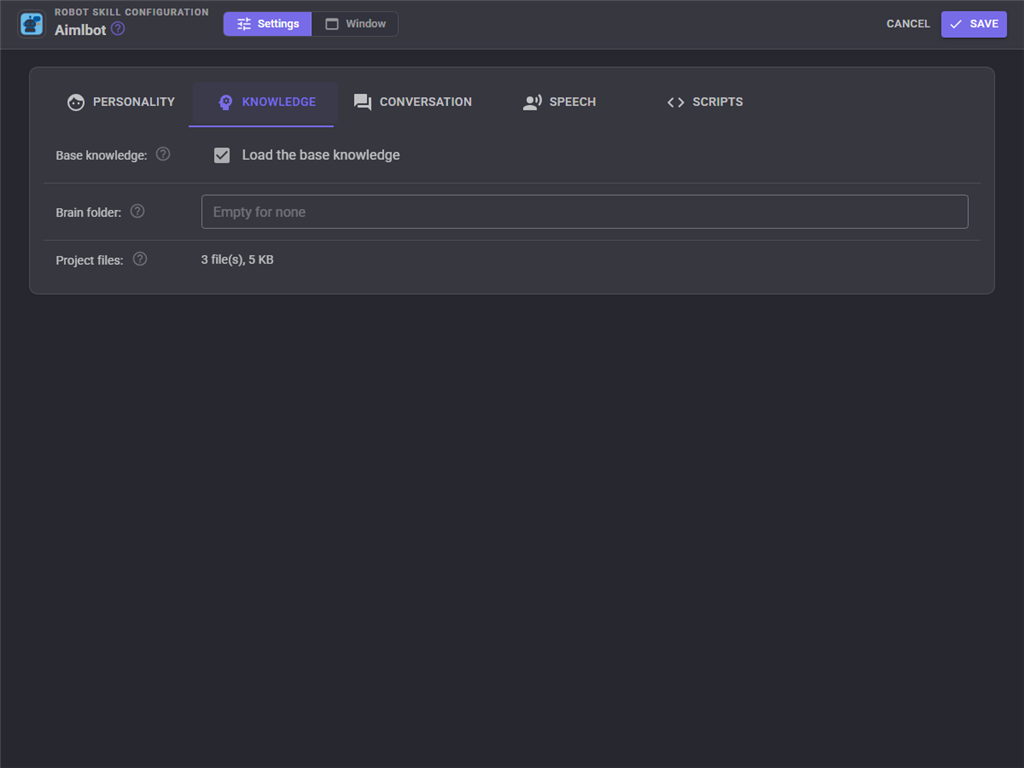Open help next to Aimlbot title
Screen dimensions: 1024x768
(x=118, y=29)
